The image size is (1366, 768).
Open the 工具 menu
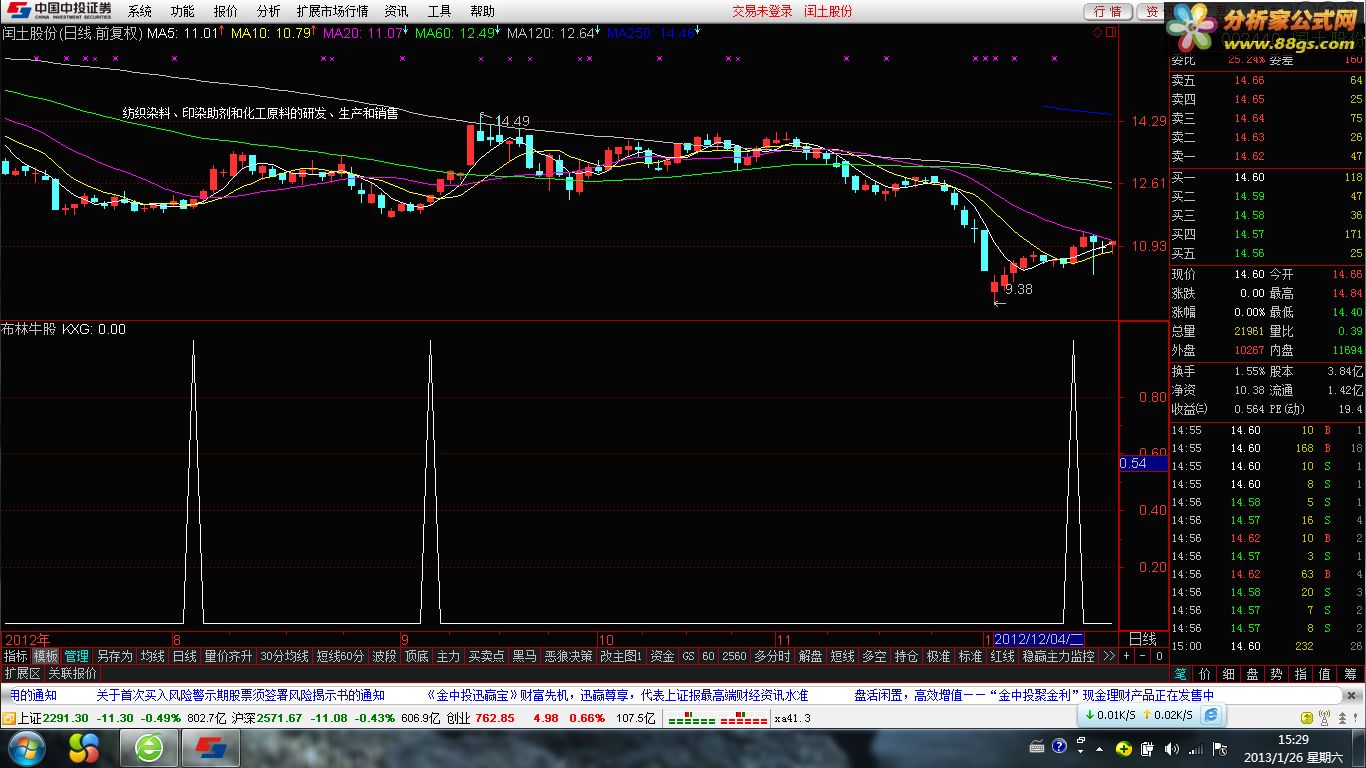(x=439, y=11)
